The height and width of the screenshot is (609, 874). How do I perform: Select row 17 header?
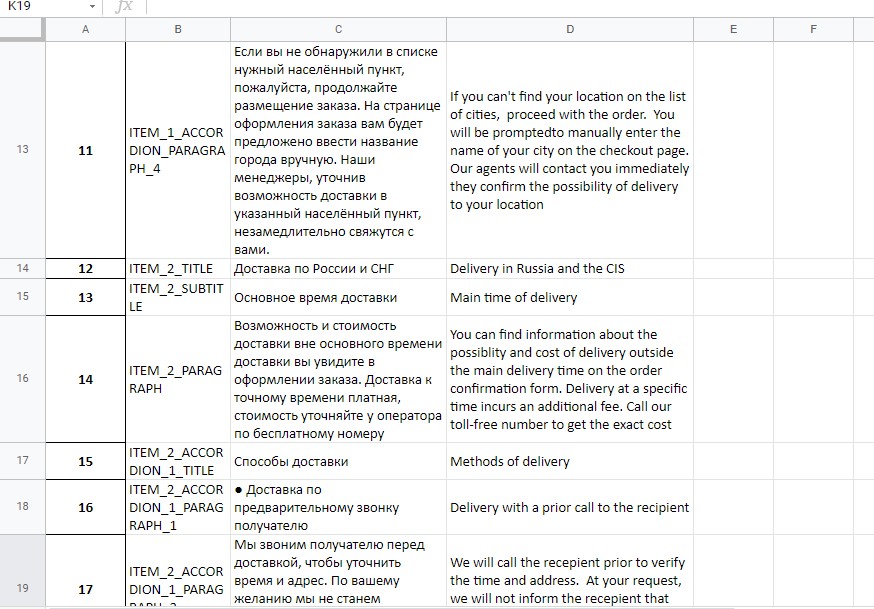pyautogui.click(x=22, y=461)
